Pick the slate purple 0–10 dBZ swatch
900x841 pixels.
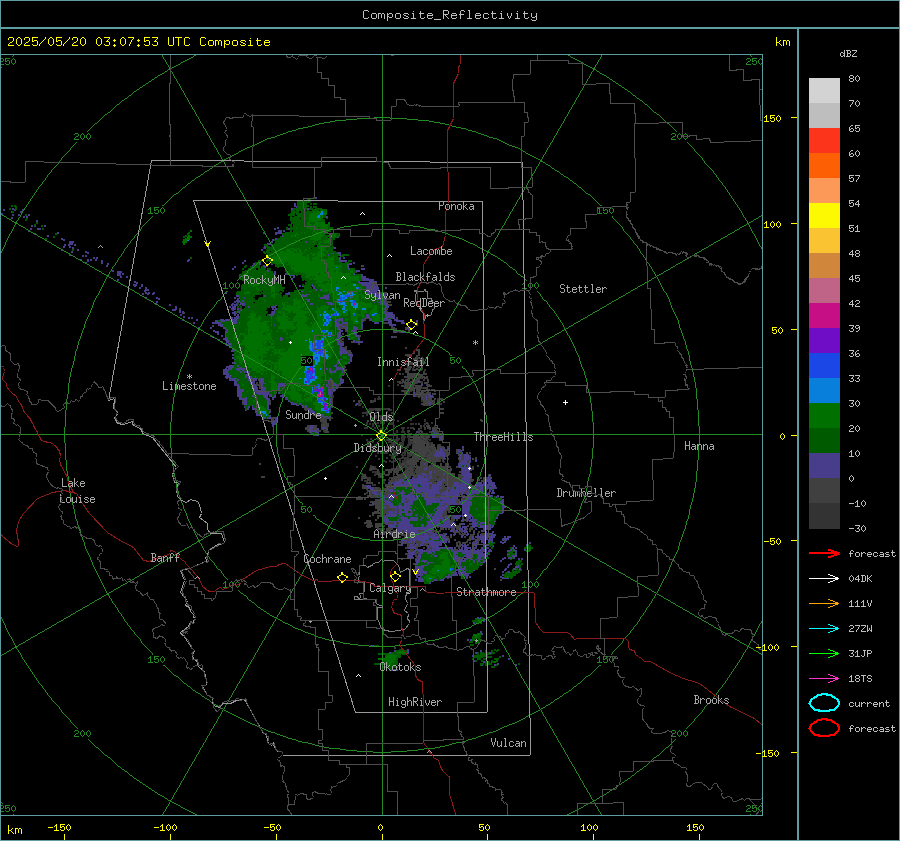[824, 466]
